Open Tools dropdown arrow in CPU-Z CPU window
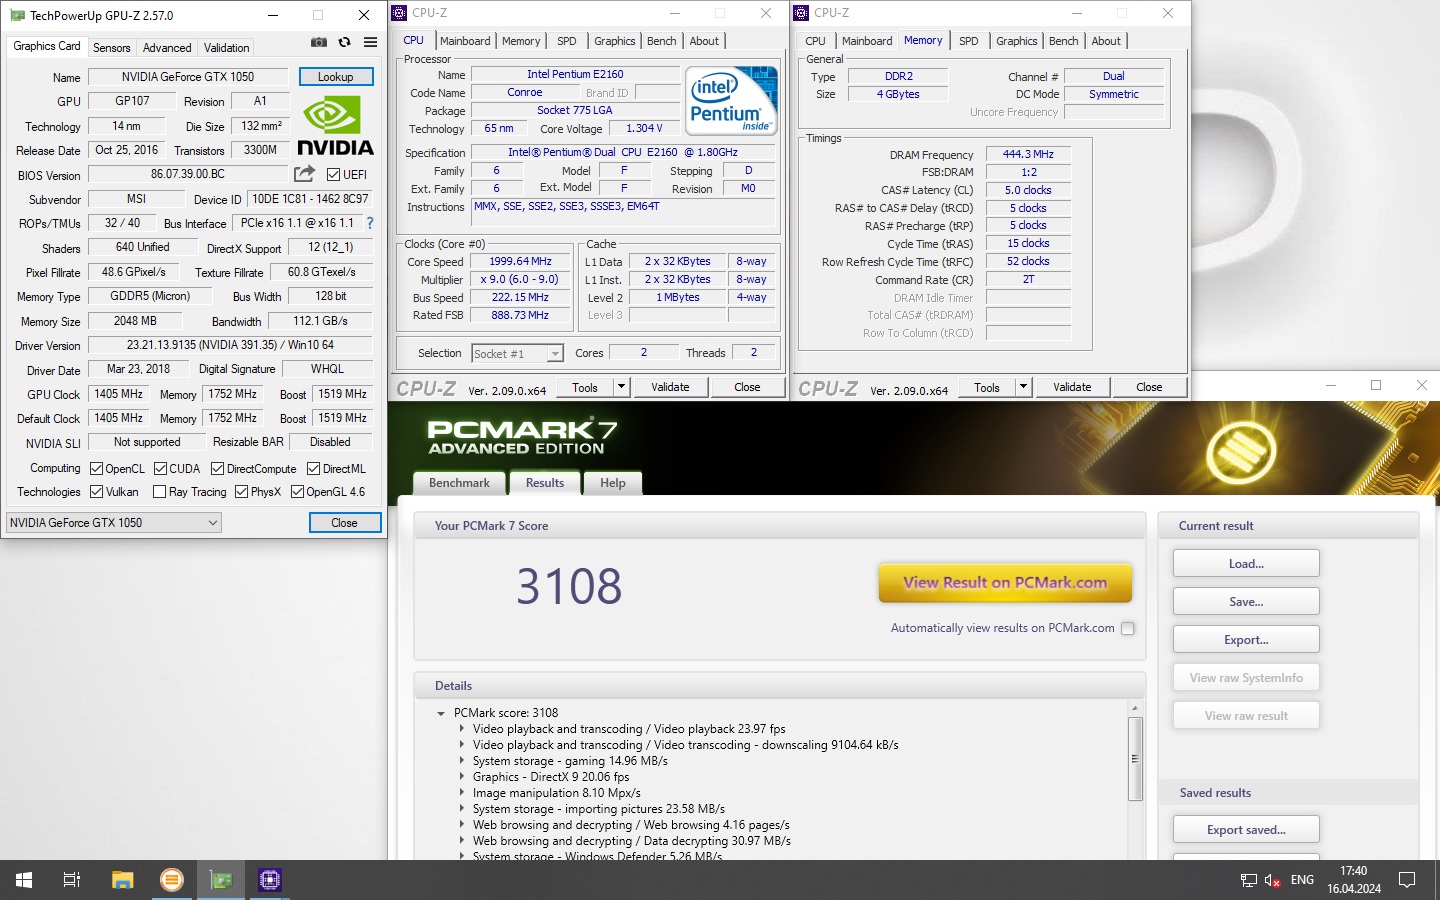Viewport: 1440px width, 900px height. [621, 387]
